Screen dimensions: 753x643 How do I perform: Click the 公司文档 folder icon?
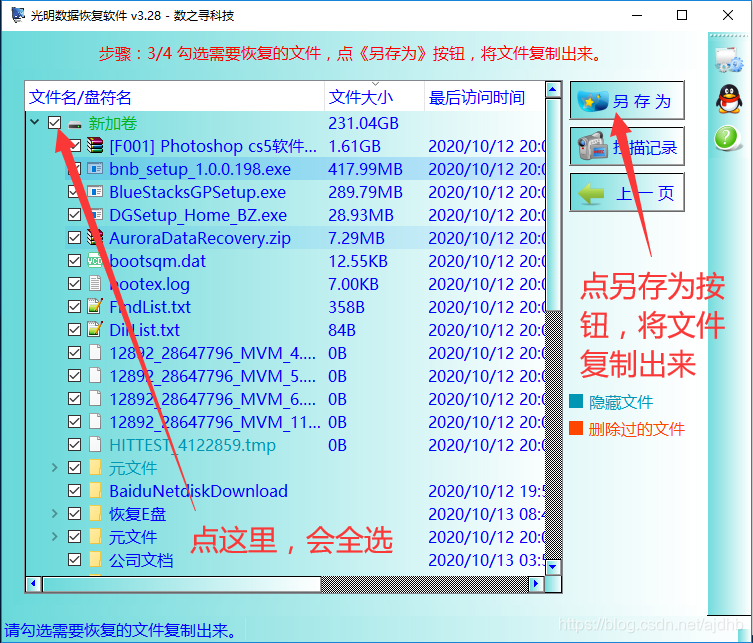pos(95,559)
